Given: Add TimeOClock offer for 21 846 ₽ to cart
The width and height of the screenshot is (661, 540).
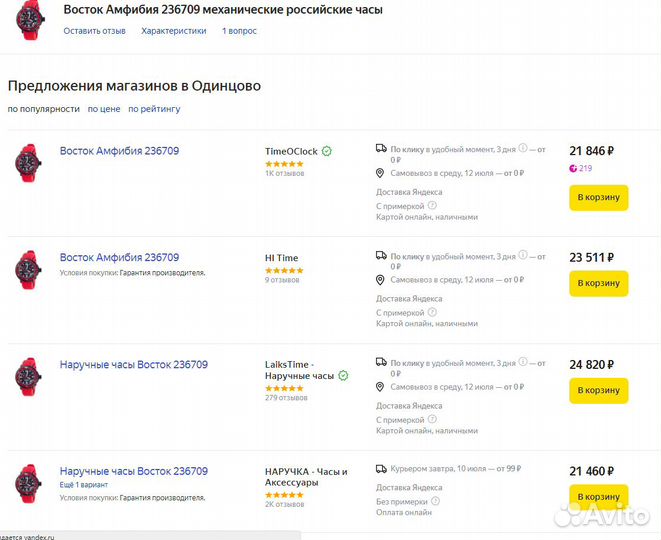Looking at the screenshot, I should click(x=599, y=197).
